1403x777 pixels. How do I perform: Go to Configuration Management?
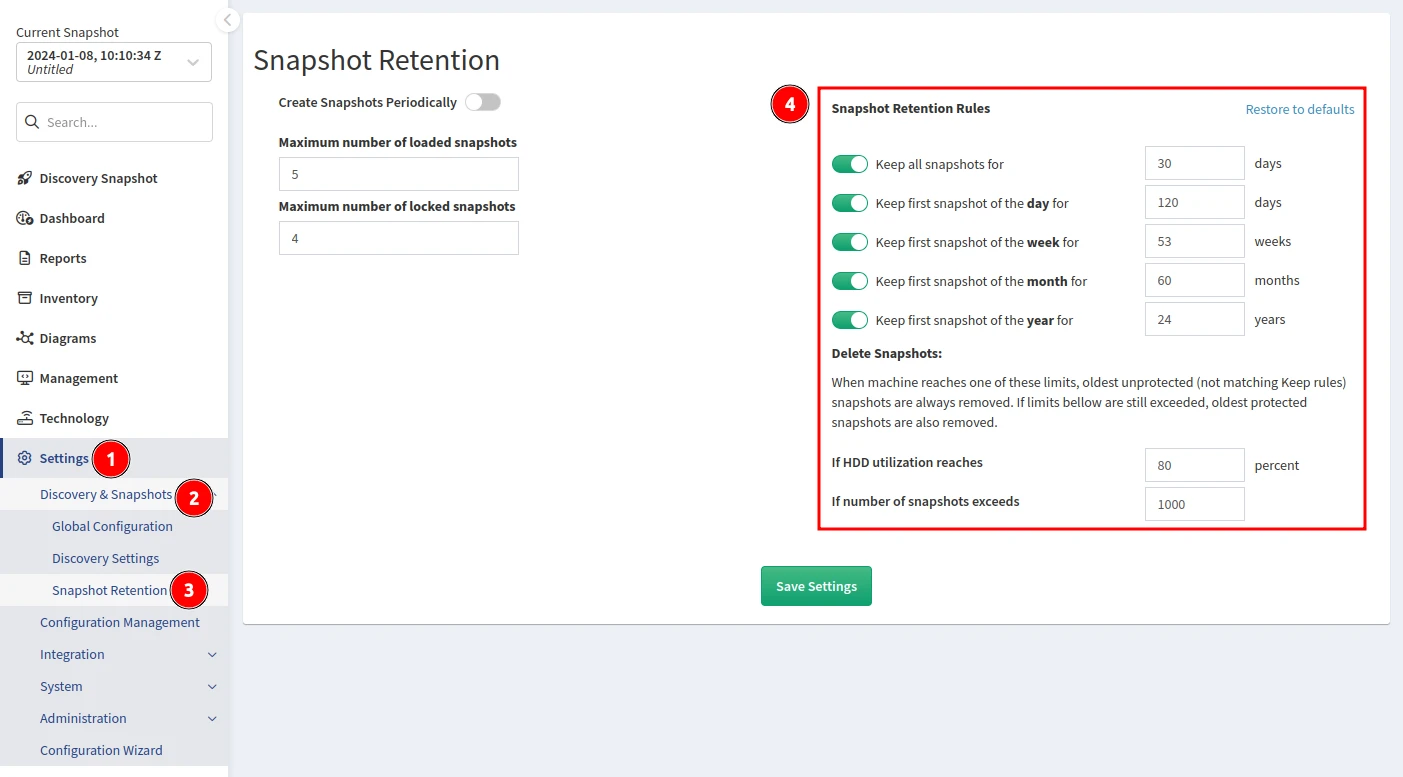pos(120,622)
